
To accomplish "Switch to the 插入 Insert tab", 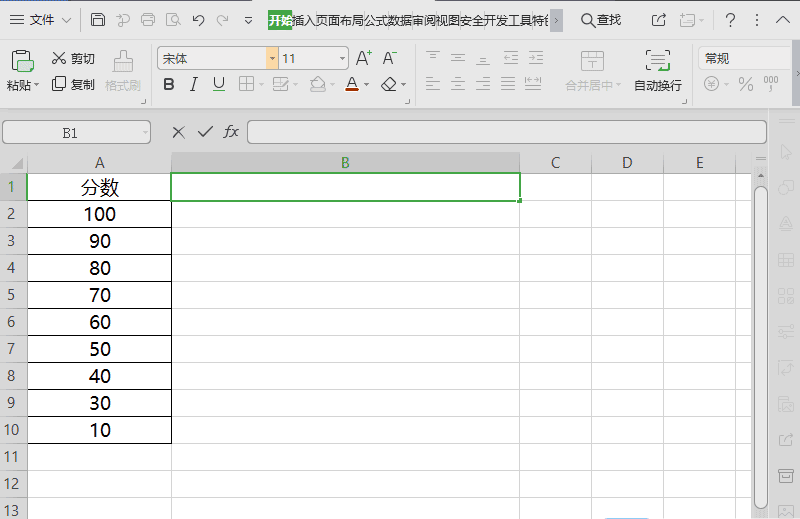I will [304, 20].
